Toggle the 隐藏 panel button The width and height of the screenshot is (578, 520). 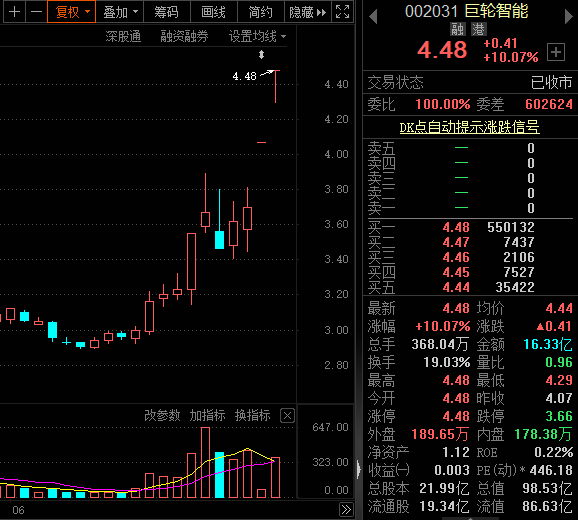308,12
